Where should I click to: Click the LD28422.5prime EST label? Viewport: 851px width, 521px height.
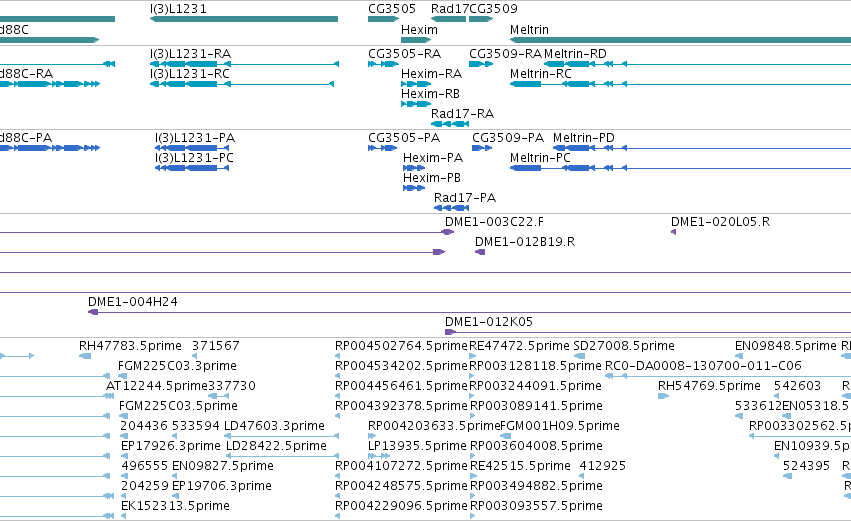click(276, 446)
